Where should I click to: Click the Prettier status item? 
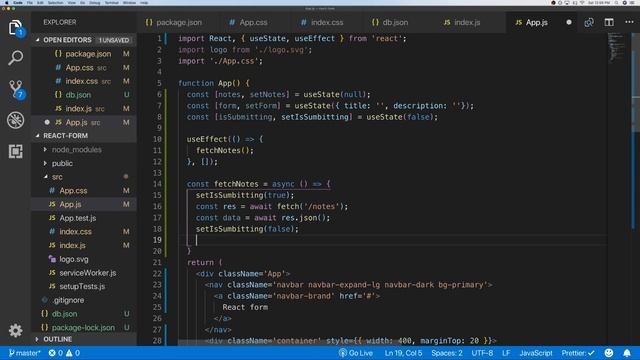[x=578, y=353]
